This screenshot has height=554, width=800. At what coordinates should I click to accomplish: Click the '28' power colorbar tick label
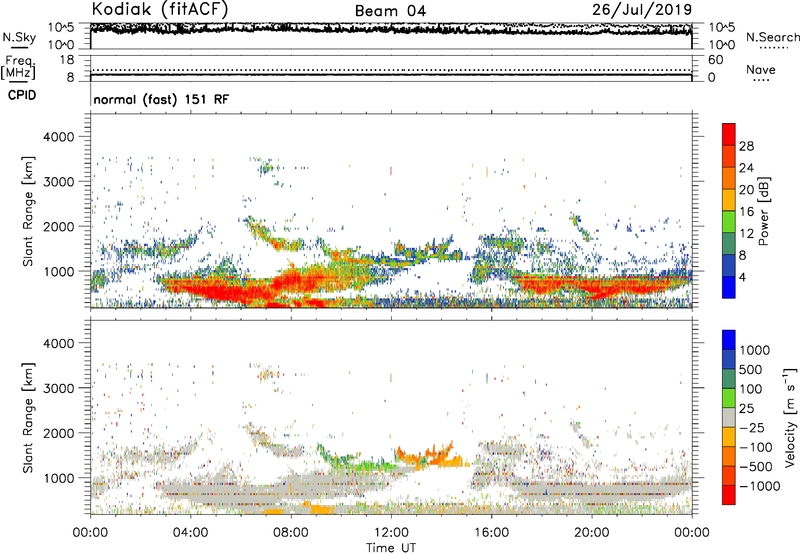pos(746,146)
